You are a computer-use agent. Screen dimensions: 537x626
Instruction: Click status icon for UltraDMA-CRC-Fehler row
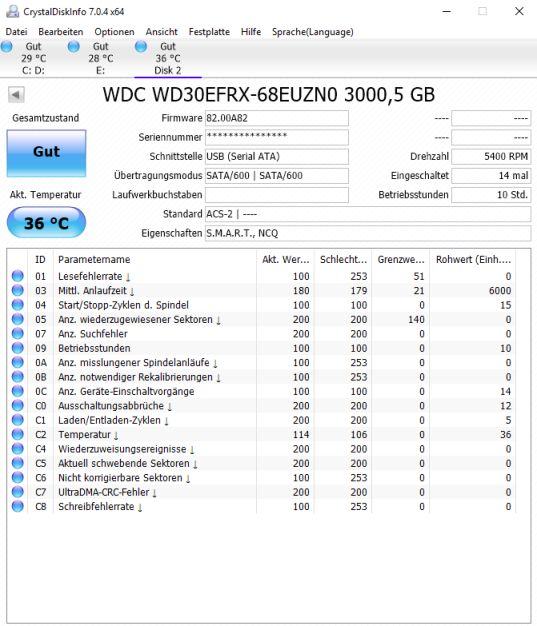click(x=18, y=491)
